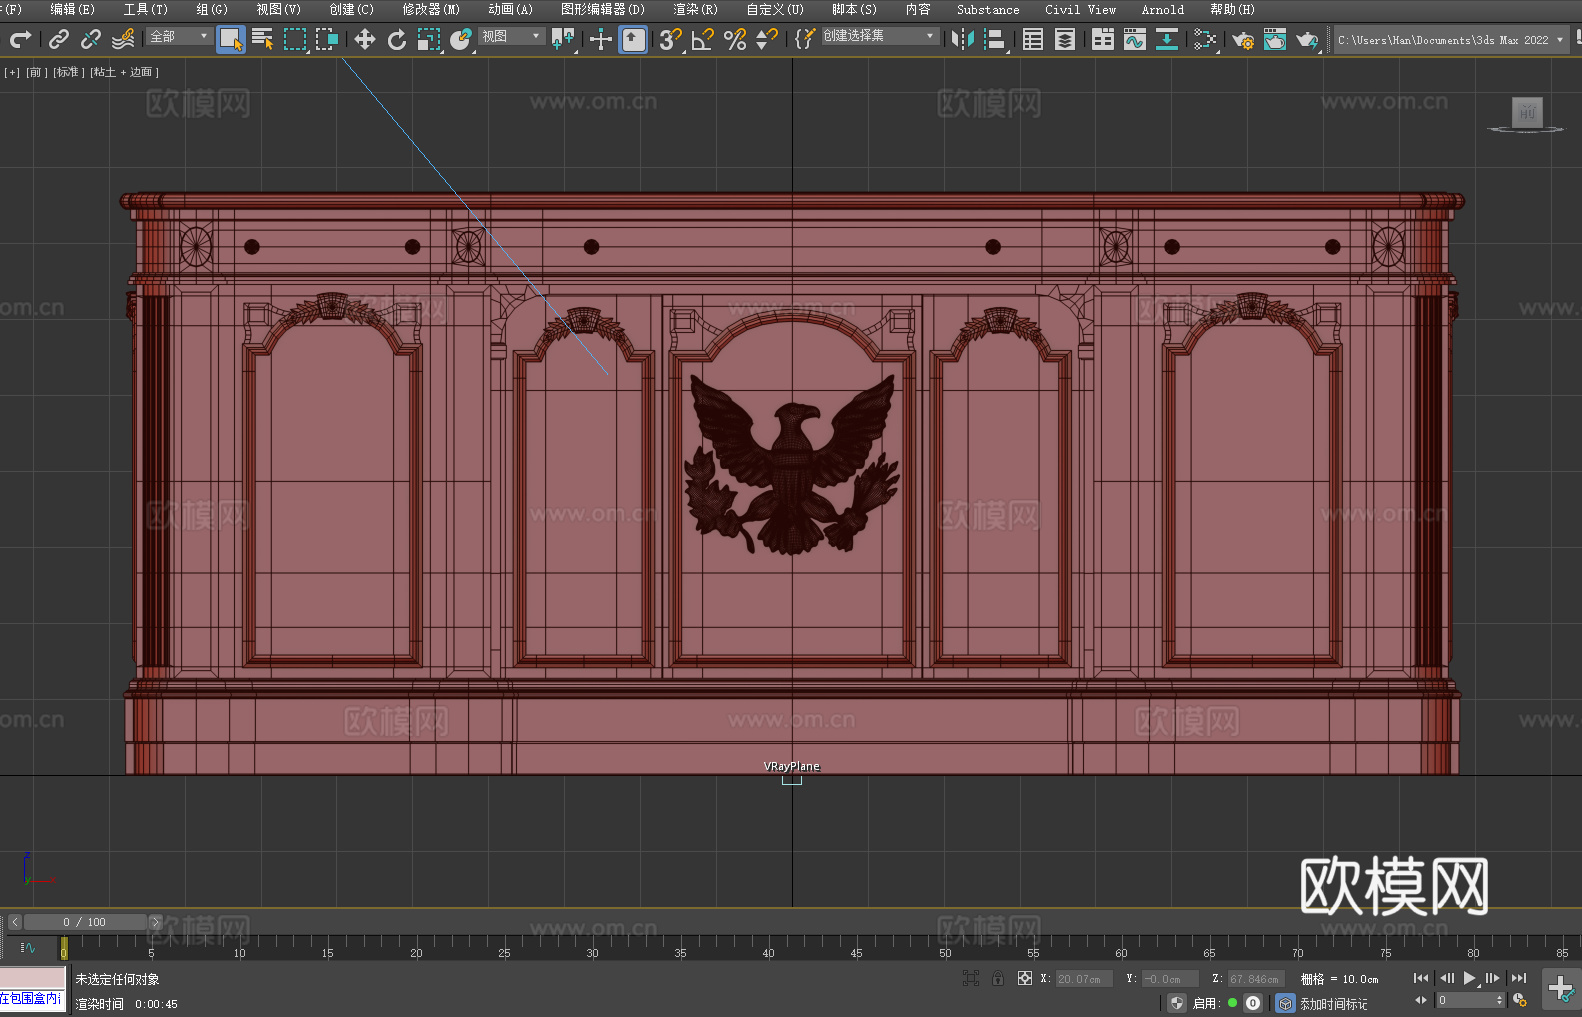This screenshot has height=1017, width=1582.
Task: Open the Schematic View
Action: coord(1205,39)
